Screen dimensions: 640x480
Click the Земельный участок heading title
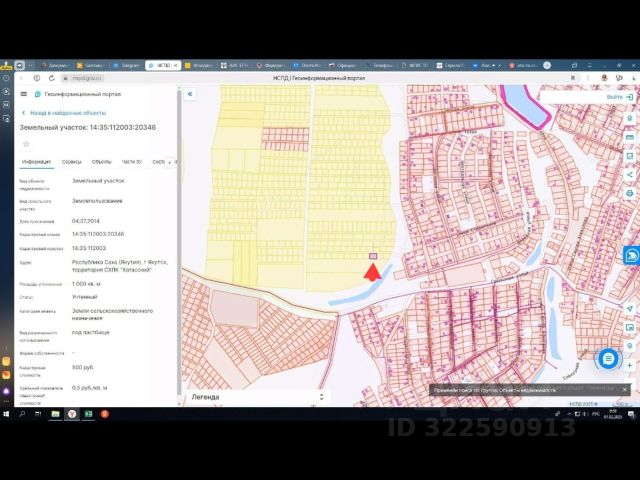tap(88, 127)
